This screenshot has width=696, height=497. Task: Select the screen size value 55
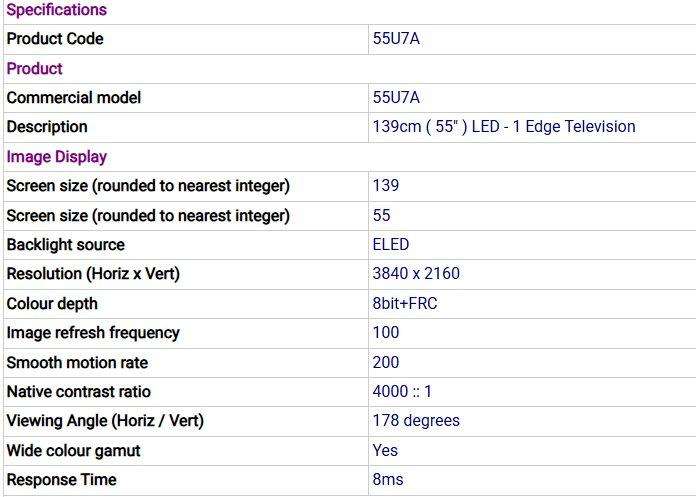[x=382, y=216]
